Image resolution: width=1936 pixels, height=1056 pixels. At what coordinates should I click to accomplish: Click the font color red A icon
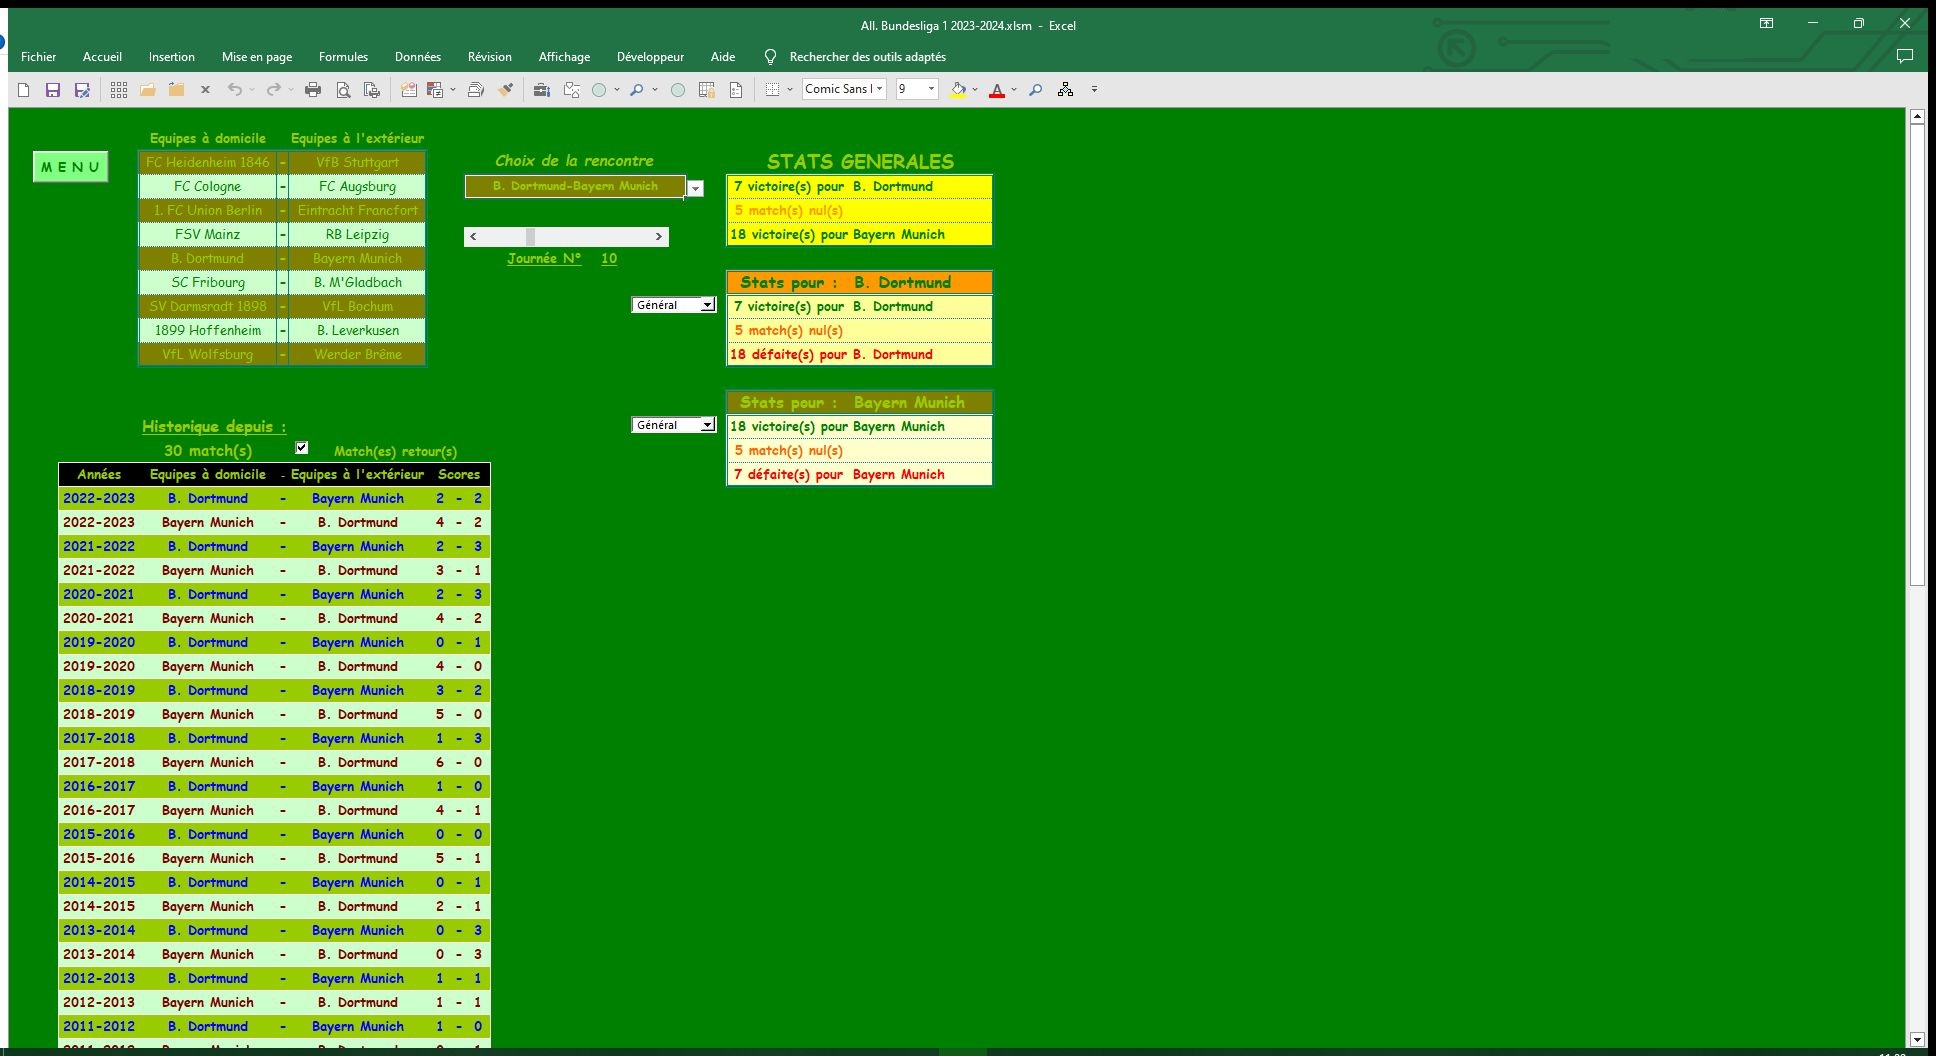tap(996, 90)
